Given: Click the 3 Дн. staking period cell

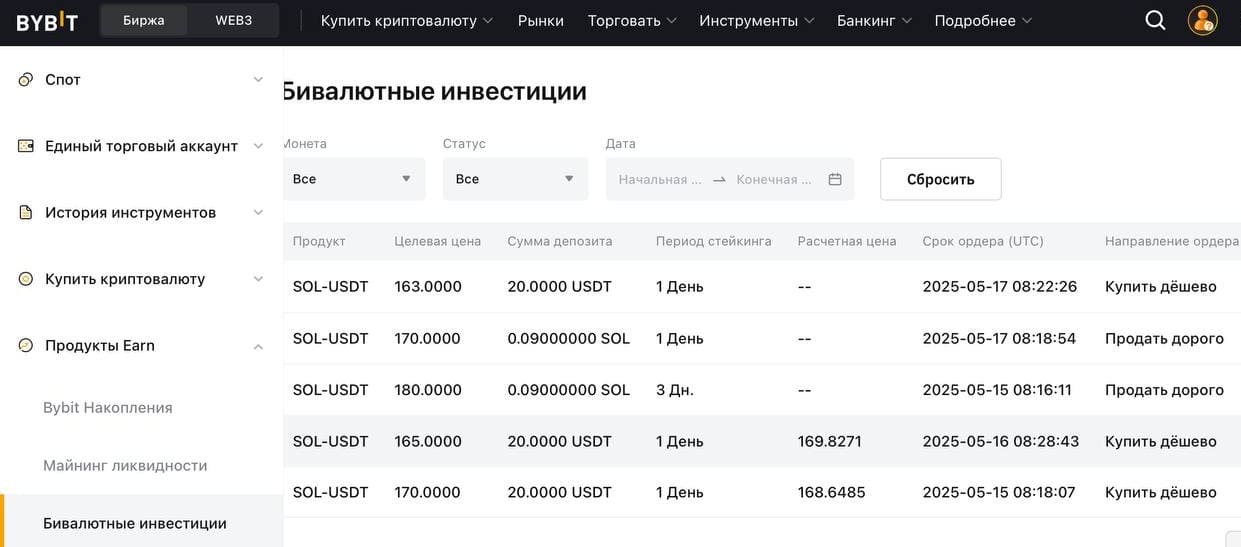Looking at the screenshot, I should pyautogui.click(x=675, y=390).
